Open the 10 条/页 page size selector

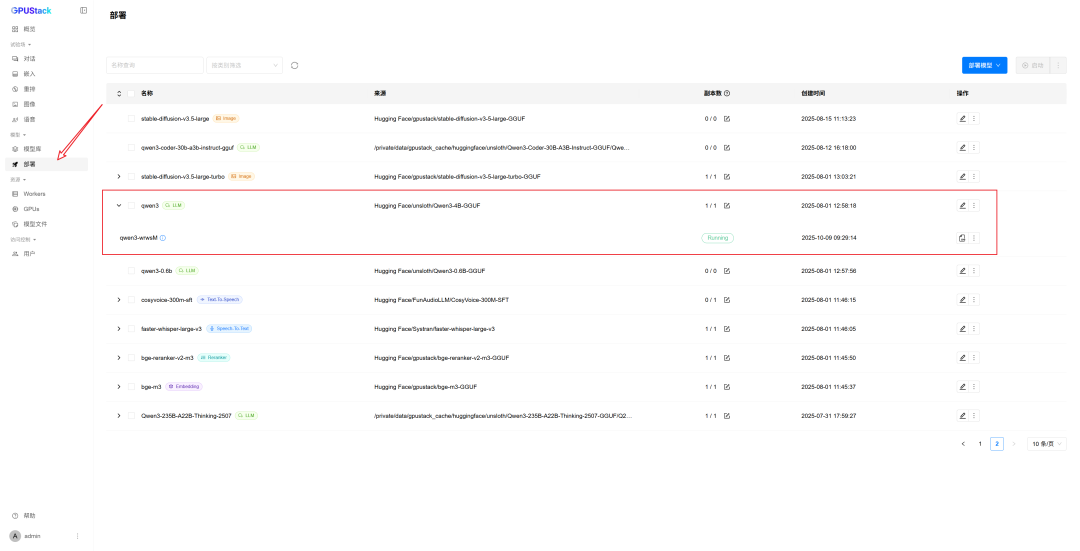[x=1047, y=443]
